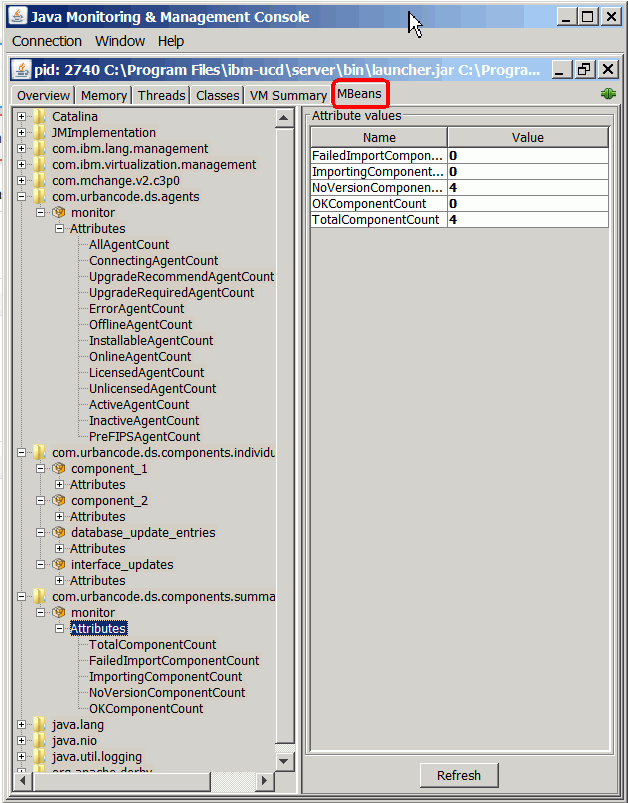Click the horizontal scrollbar thumb of the tree
The image size is (628, 803).
(x=121, y=781)
